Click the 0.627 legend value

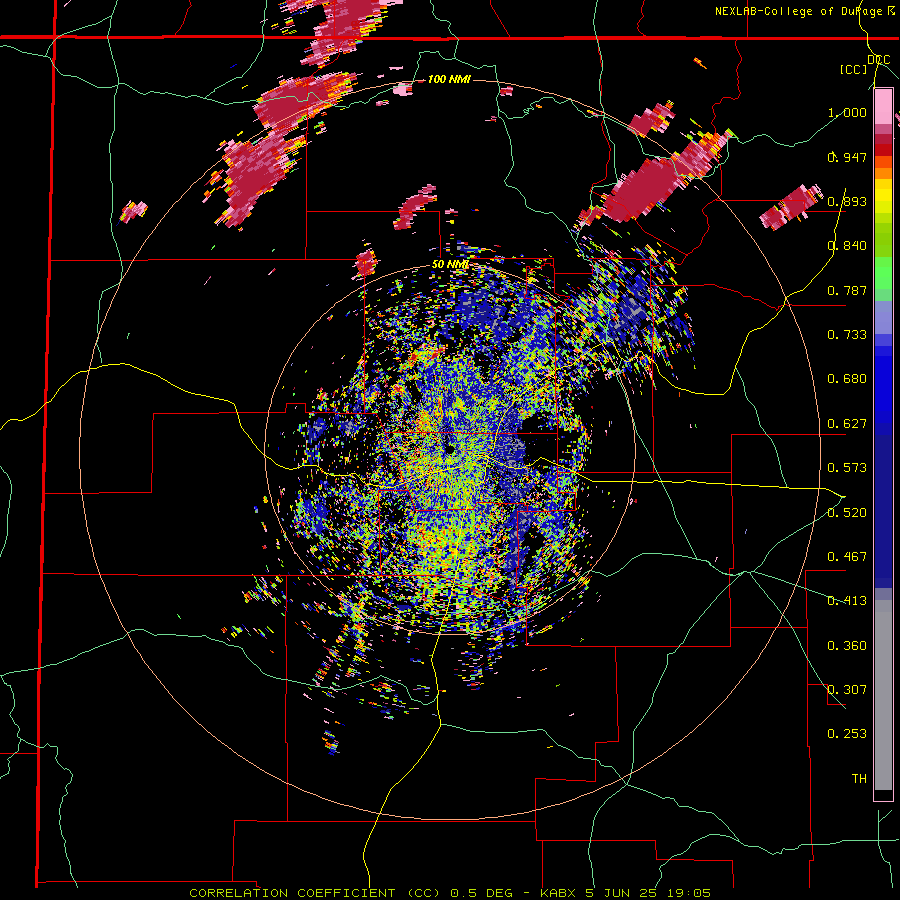pyautogui.click(x=847, y=424)
